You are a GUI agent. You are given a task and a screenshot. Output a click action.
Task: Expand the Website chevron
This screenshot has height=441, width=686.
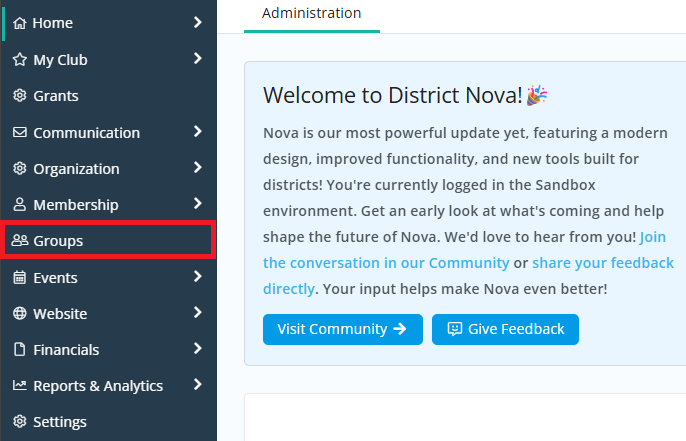[198, 312]
